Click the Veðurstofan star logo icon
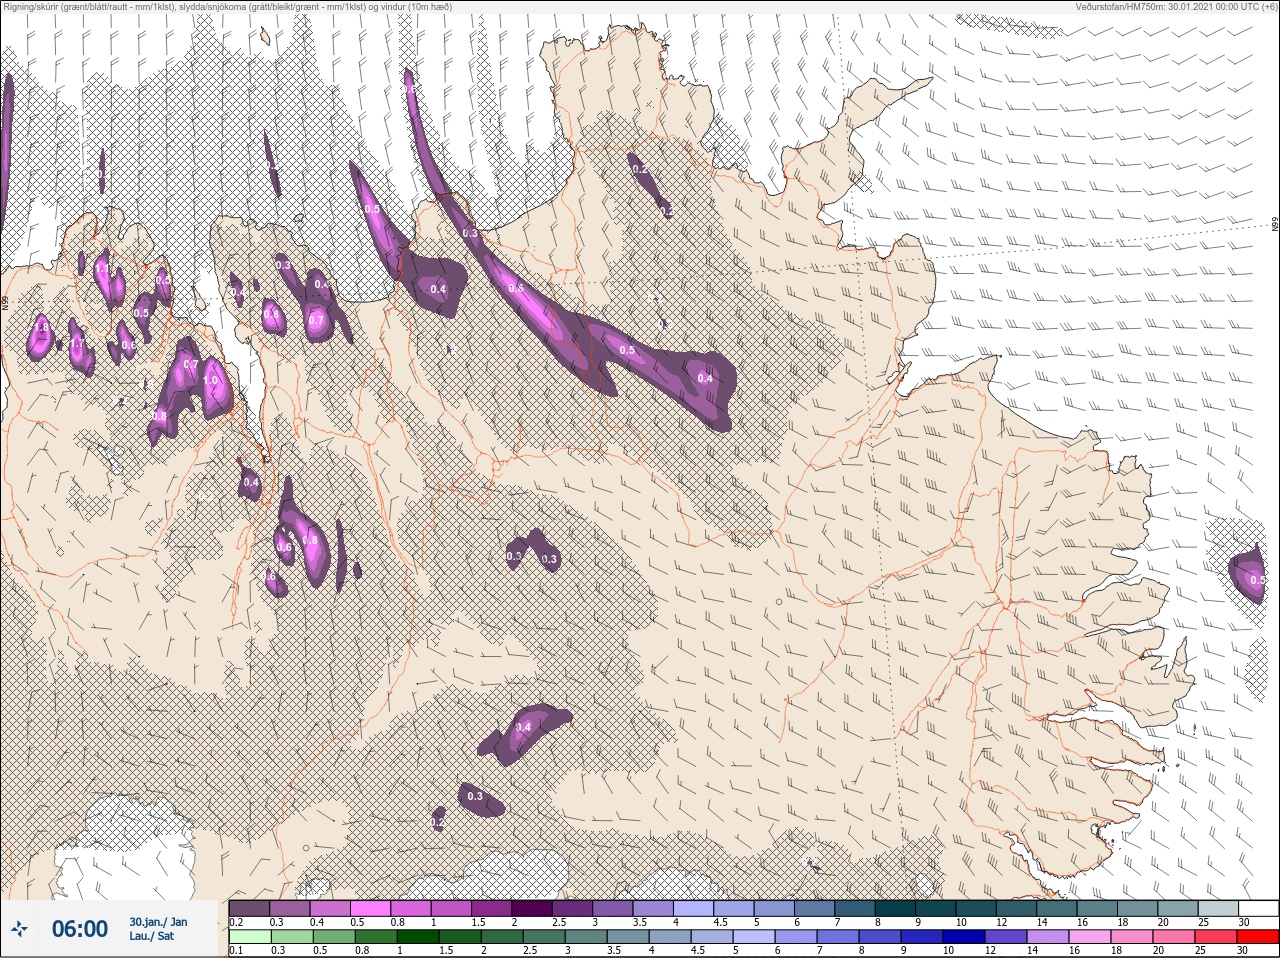Image resolution: width=1280 pixels, height=958 pixels. coord(19,930)
